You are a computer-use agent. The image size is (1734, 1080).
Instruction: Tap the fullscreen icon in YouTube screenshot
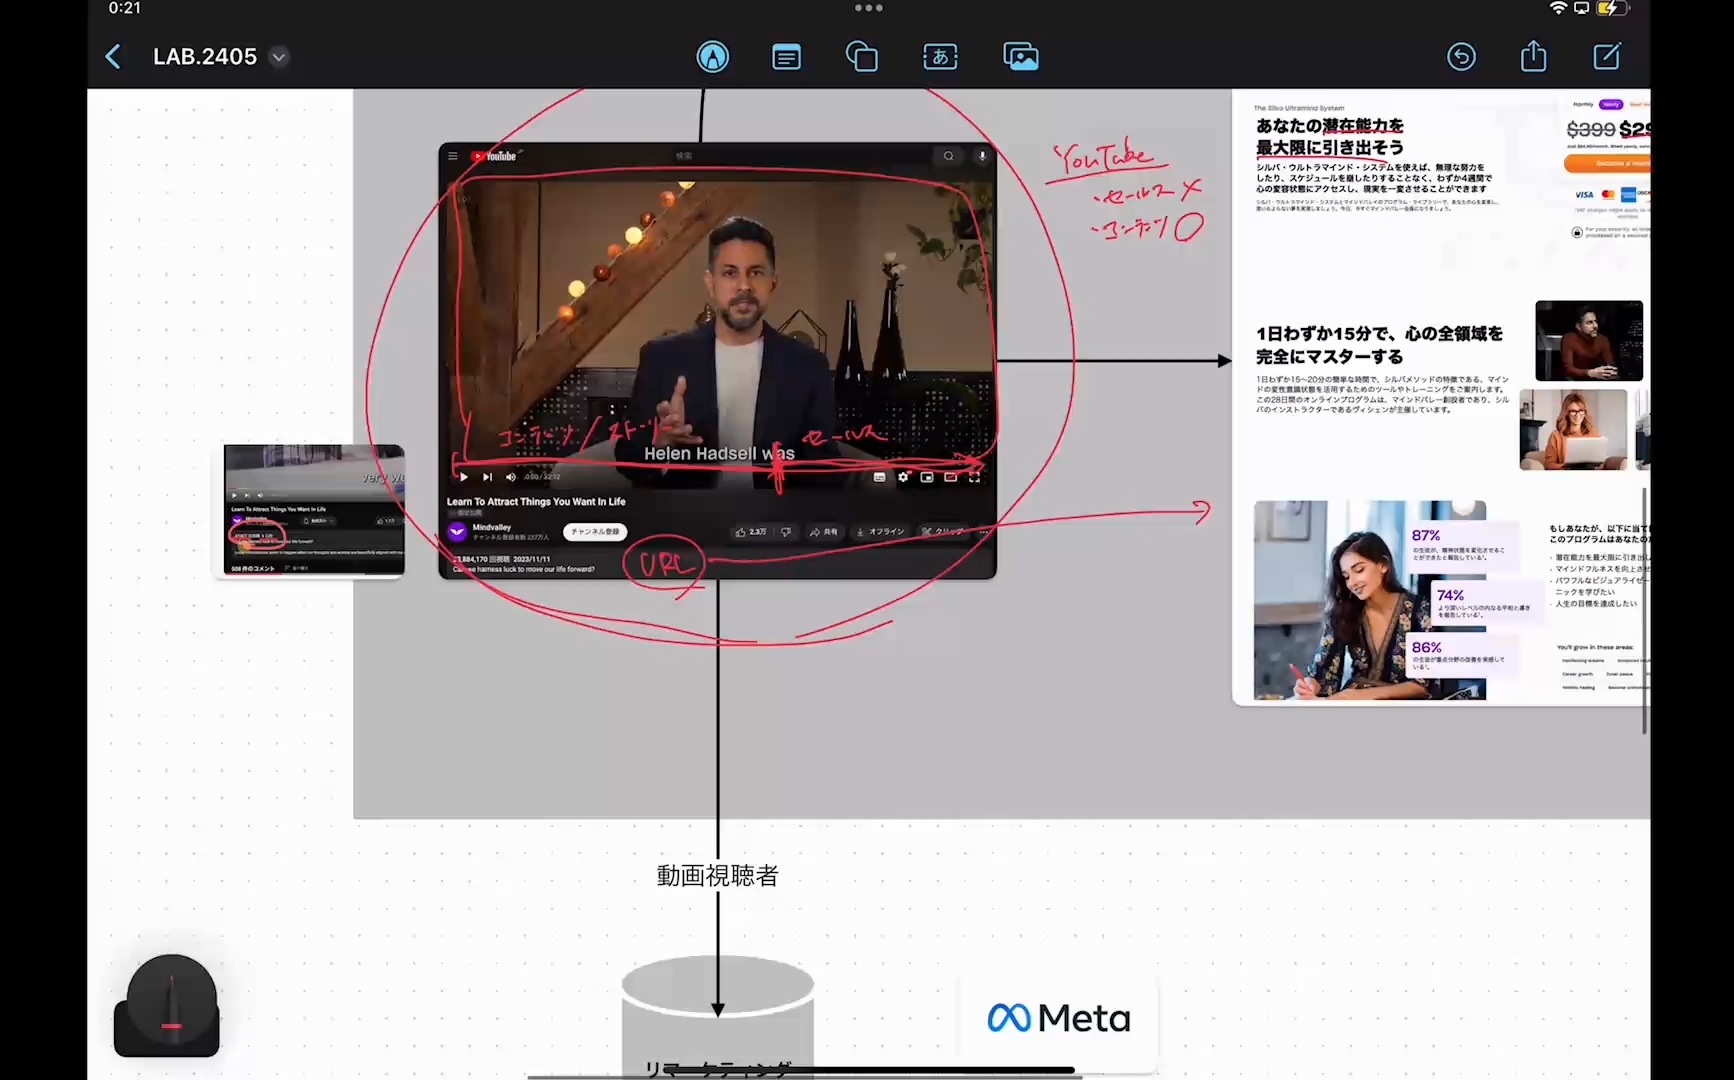point(974,477)
